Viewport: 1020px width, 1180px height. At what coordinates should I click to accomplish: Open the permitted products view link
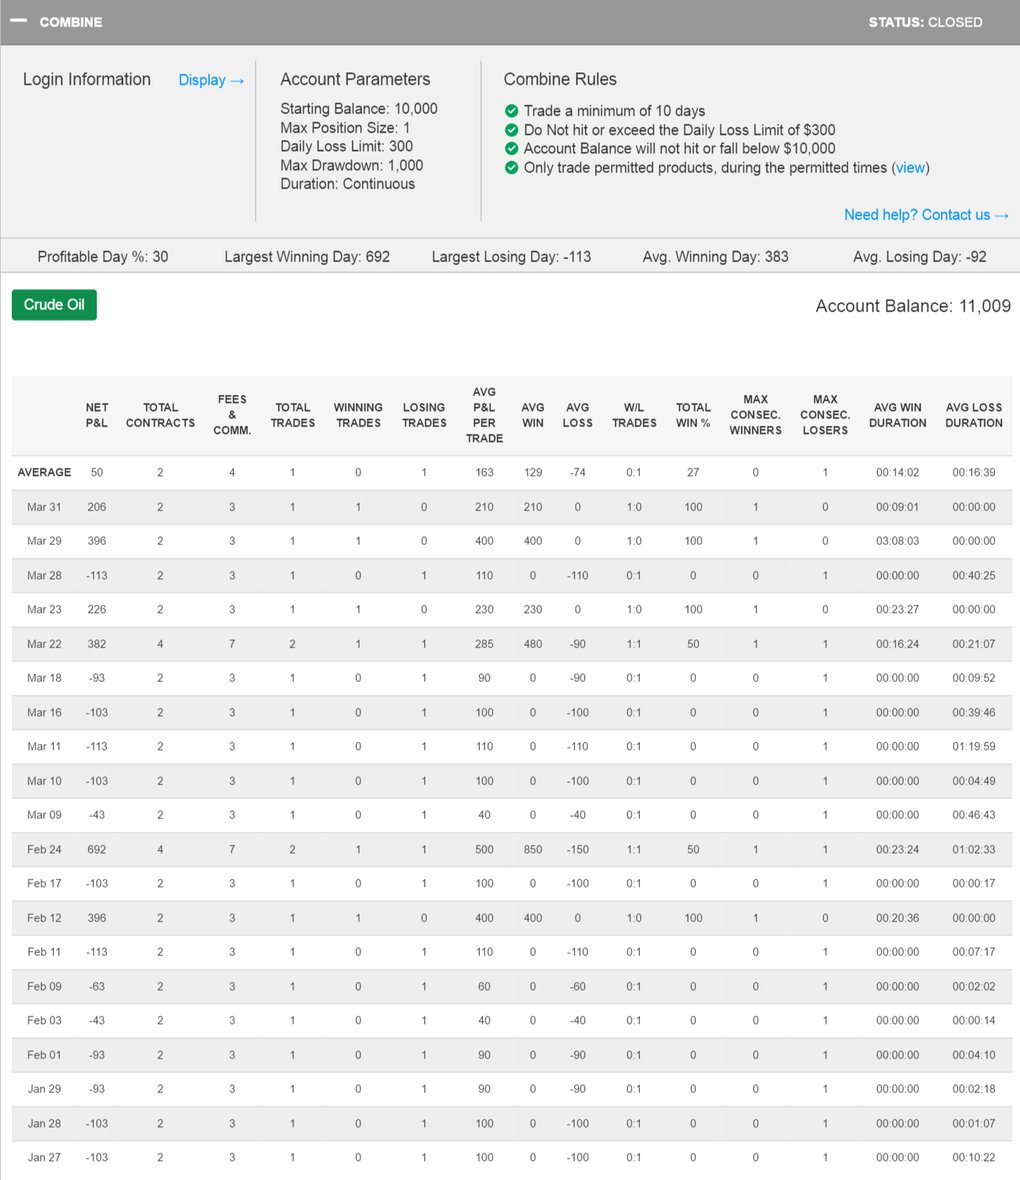click(910, 168)
